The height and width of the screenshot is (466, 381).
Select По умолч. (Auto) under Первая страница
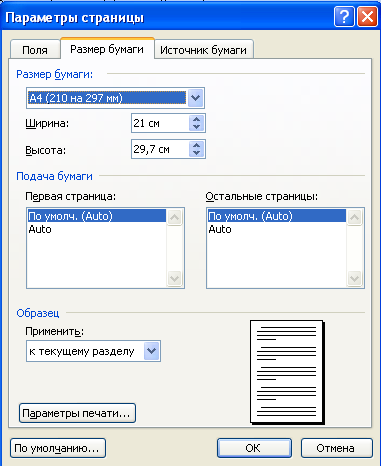tap(97, 216)
